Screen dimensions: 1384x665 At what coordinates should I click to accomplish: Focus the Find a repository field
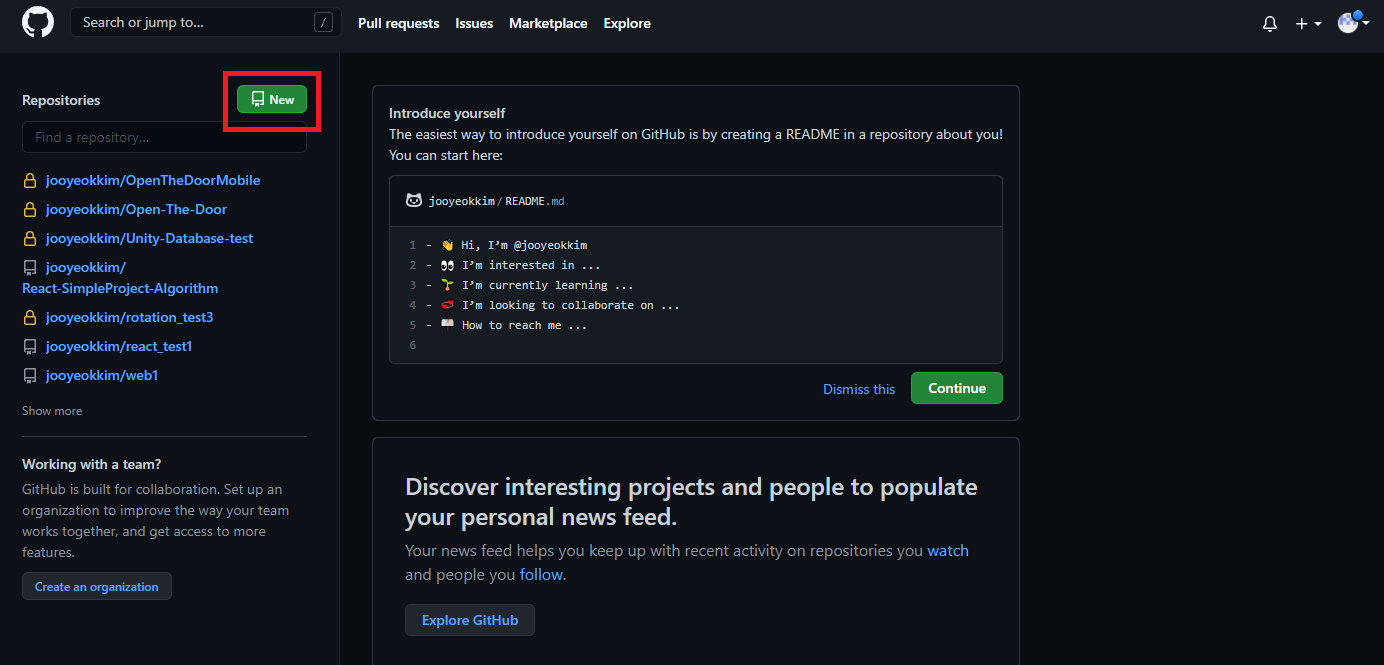coord(164,137)
